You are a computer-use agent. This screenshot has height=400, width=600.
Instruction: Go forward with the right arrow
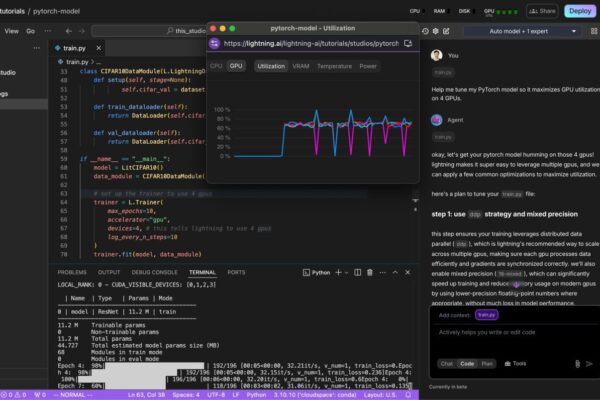pyautogui.click(x=82, y=31)
